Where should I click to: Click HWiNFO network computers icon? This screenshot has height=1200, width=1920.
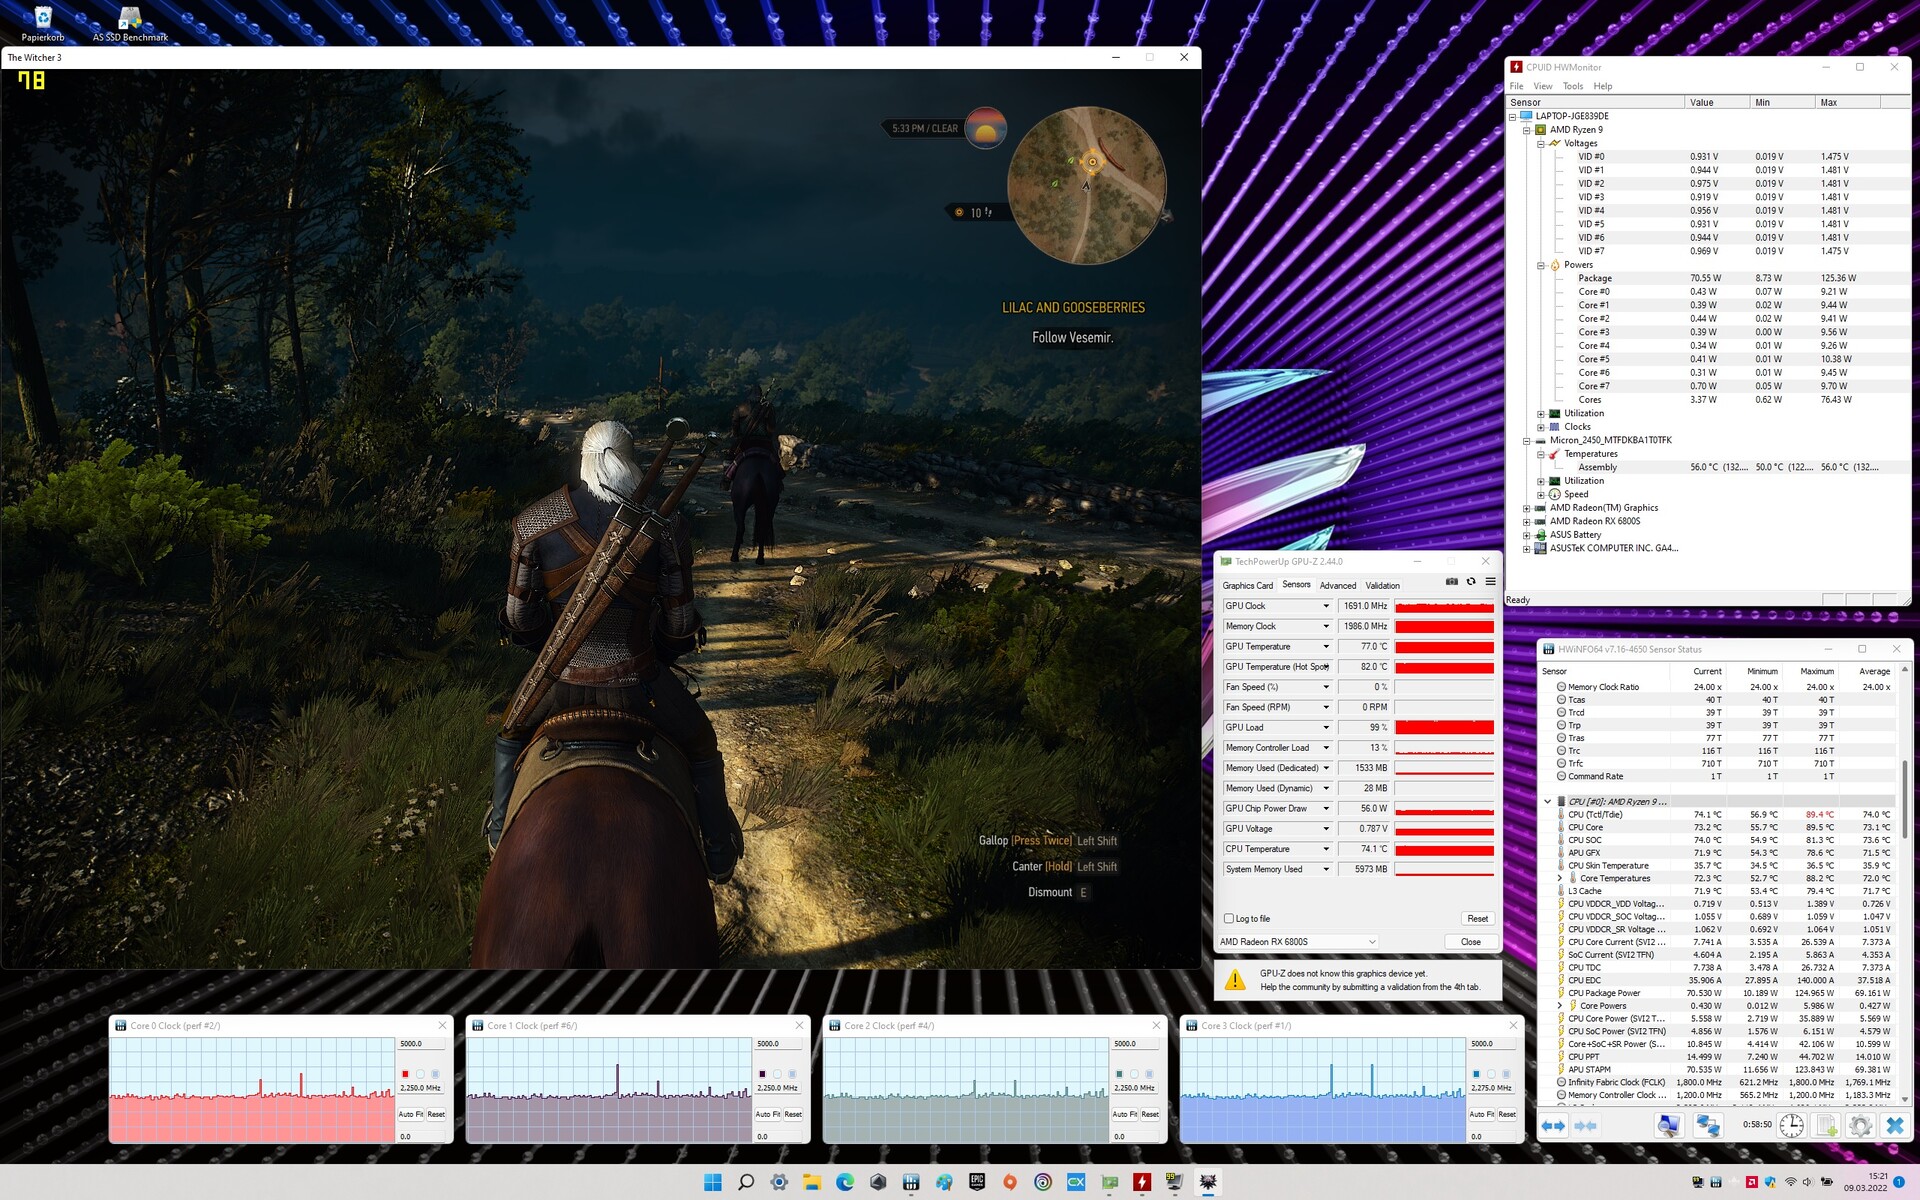[1708, 1126]
